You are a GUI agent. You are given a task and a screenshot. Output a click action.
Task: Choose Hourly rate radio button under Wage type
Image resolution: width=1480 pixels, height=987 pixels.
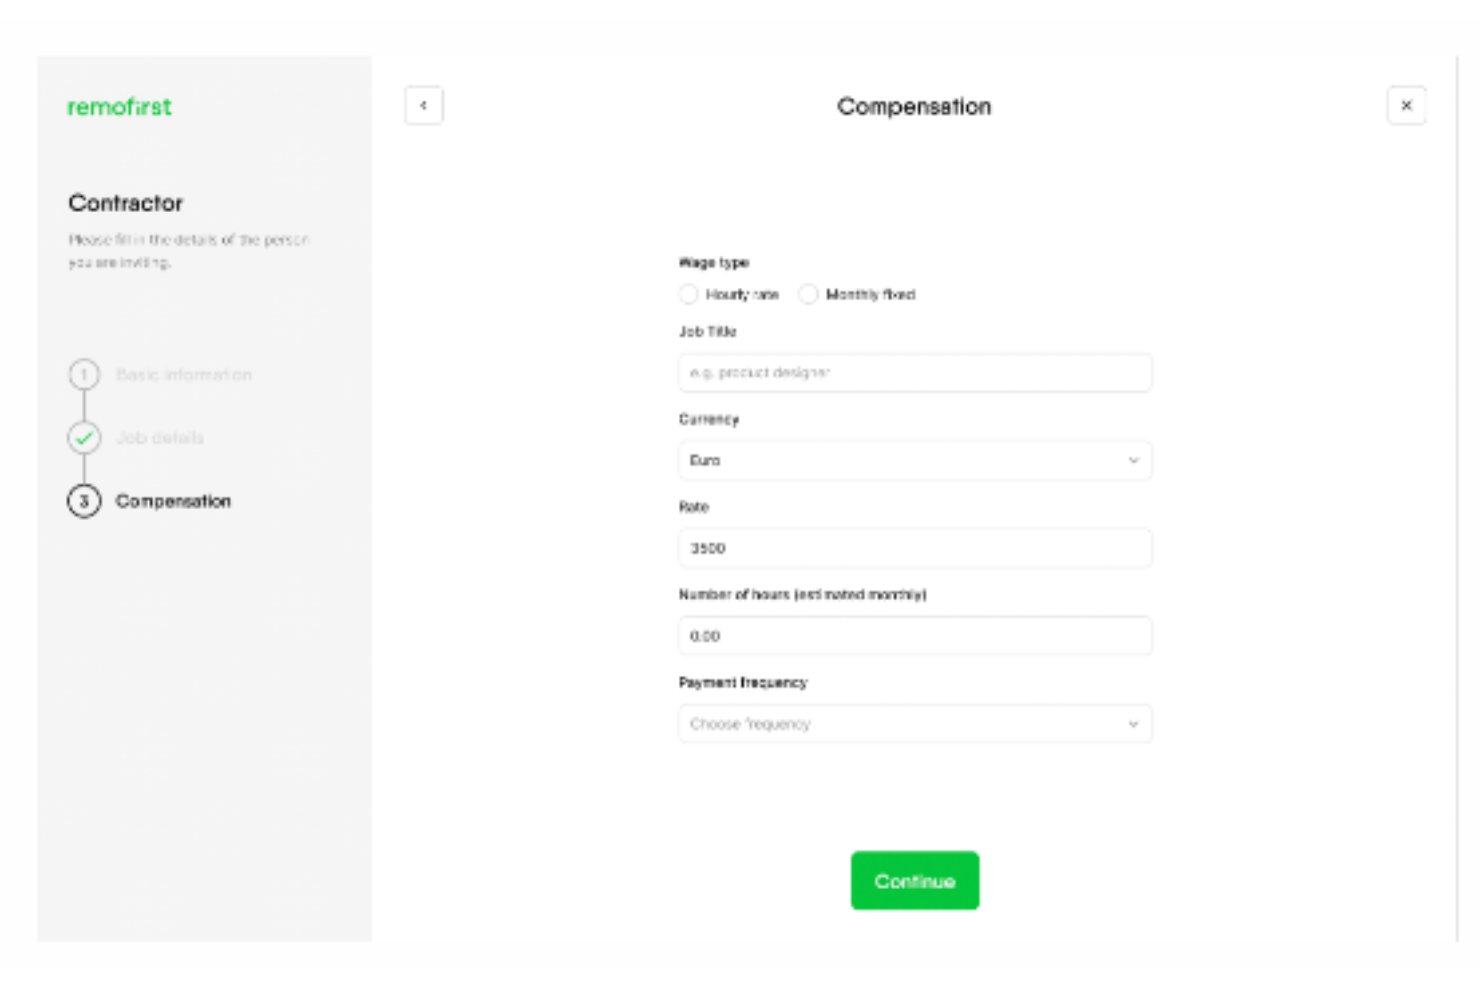[x=688, y=294]
